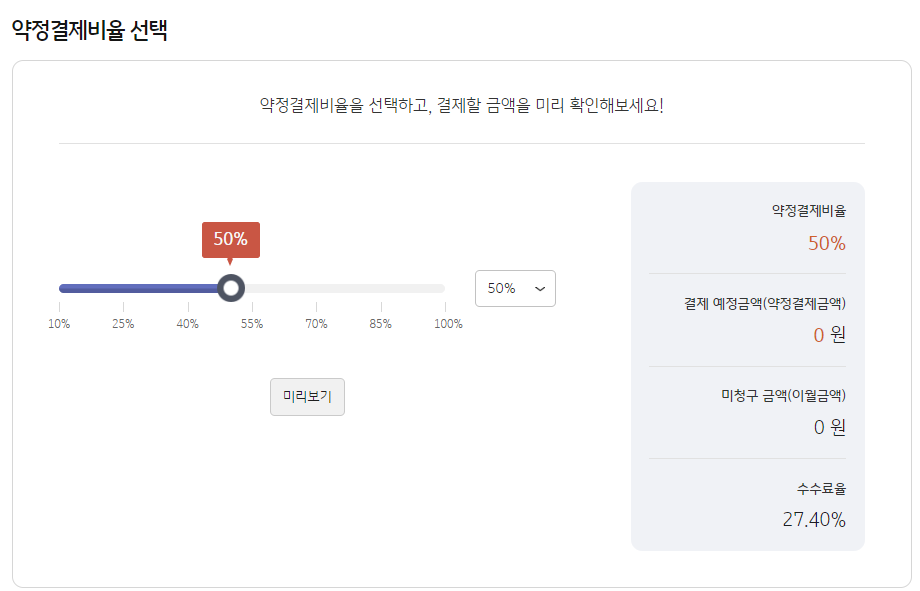Click the 70% label below the track

(x=315, y=323)
